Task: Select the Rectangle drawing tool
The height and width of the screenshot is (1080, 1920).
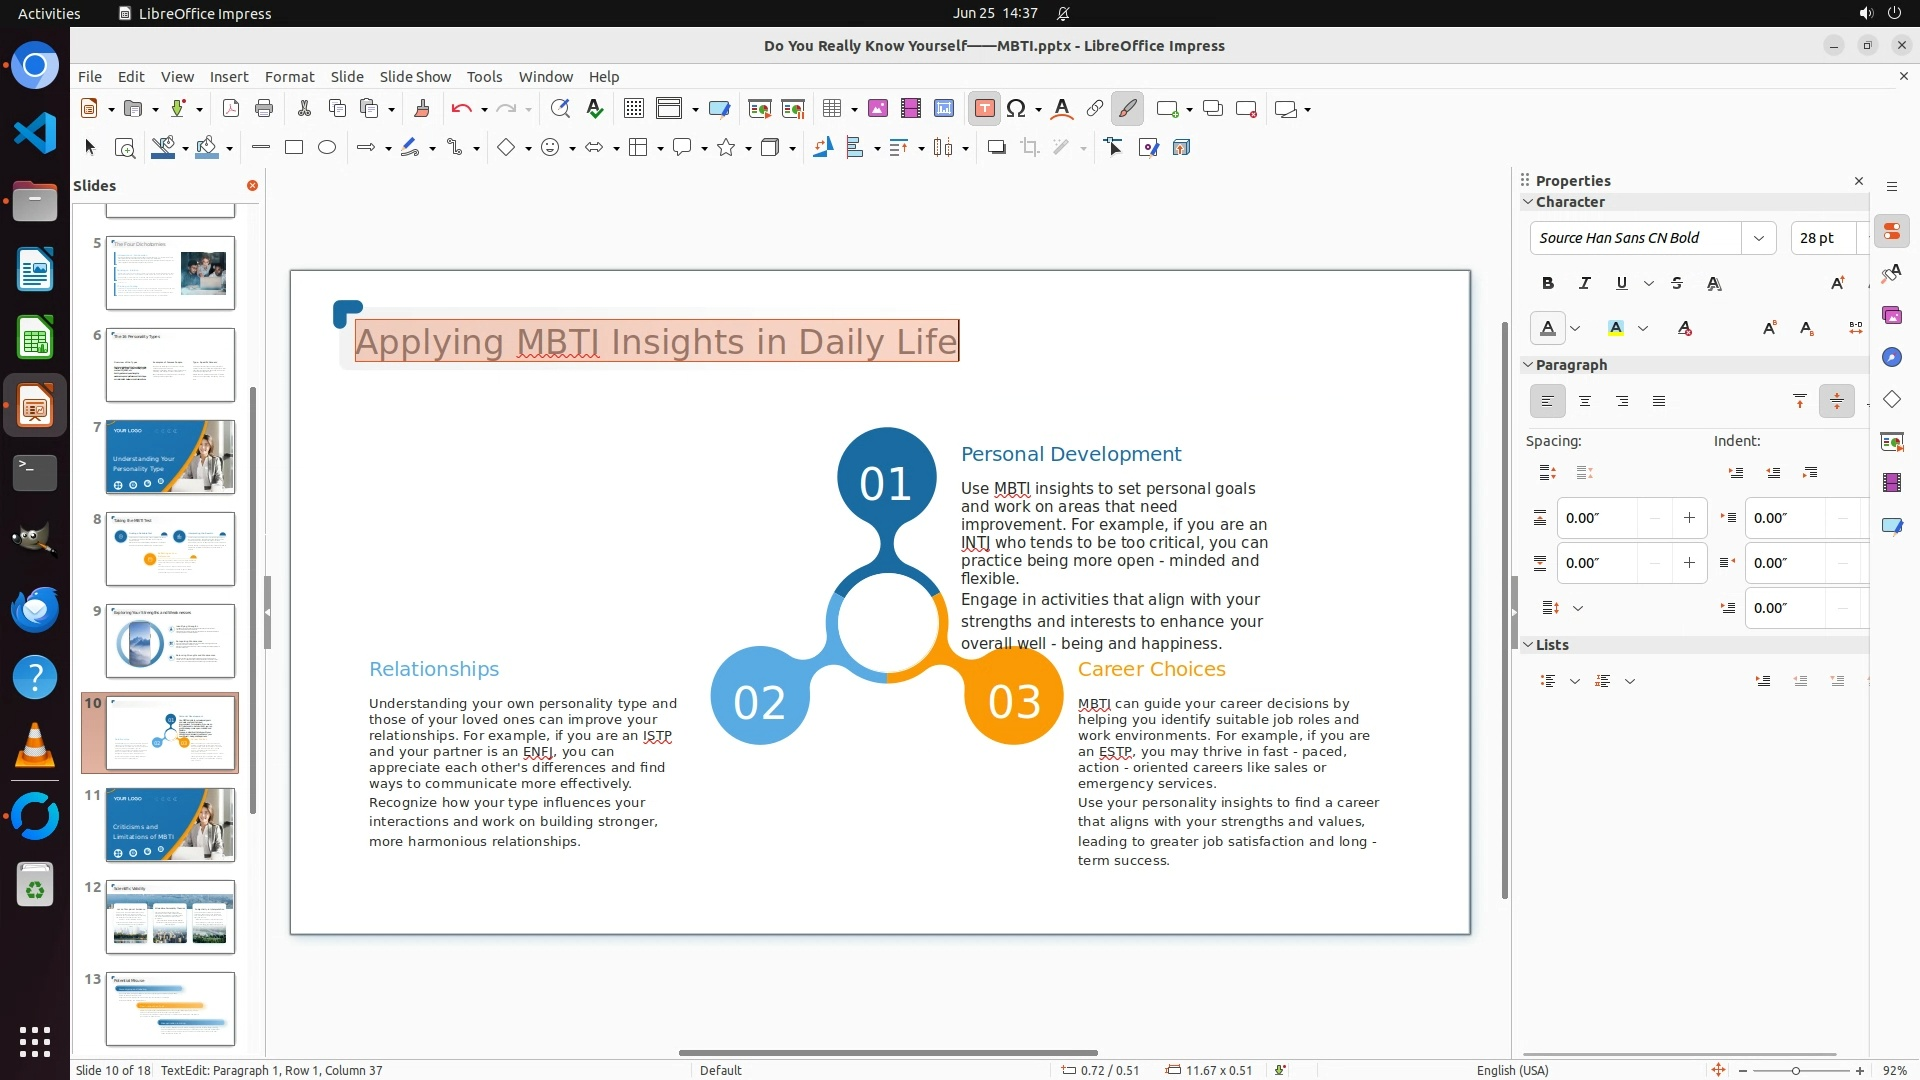Action: (293, 148)
